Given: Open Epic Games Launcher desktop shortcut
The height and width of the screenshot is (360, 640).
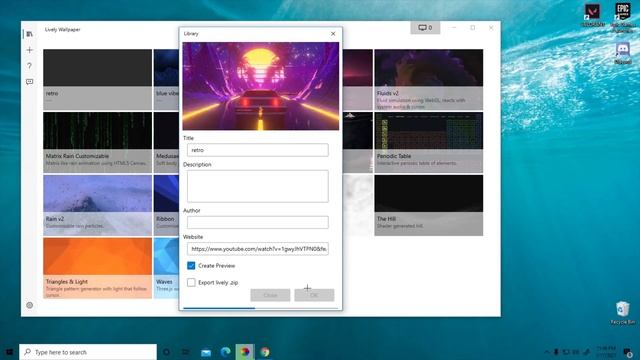Looking at the screenshot, I should click(x=623, y=17).
